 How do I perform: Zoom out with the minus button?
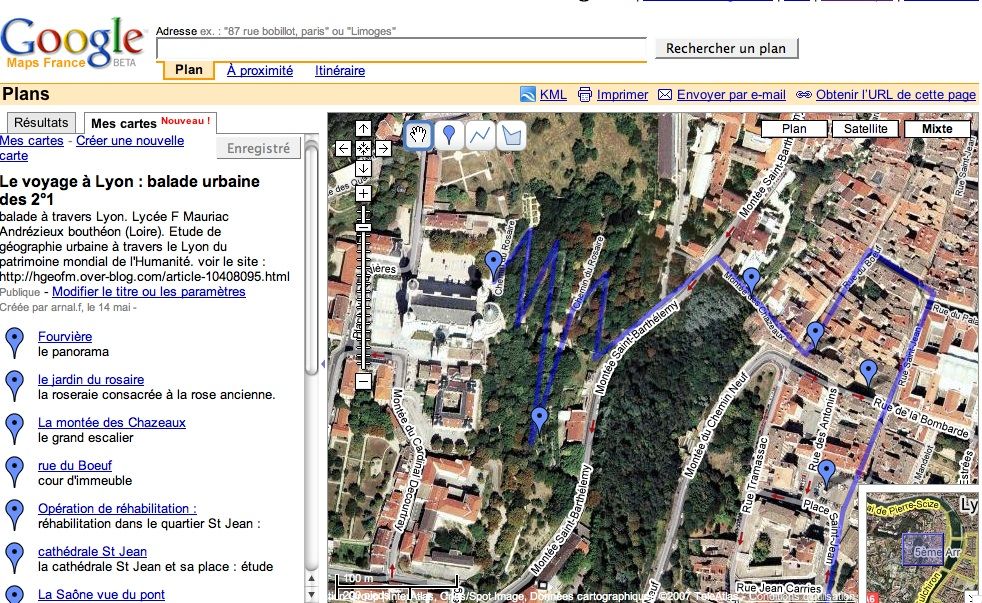pos(363,381)
